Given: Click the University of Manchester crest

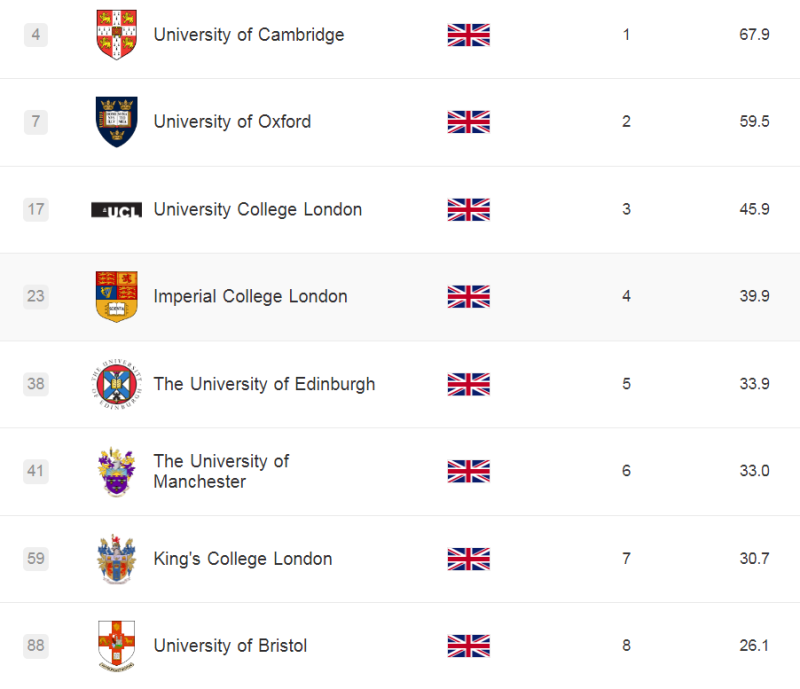Looking at the screenshot, I should (116, 472).
